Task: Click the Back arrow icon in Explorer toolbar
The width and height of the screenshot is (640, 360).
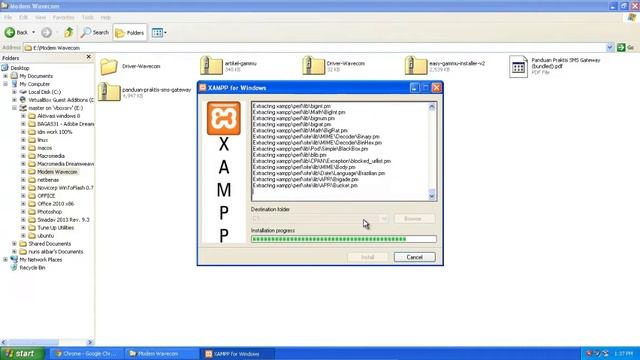Action: coord(10,32)
